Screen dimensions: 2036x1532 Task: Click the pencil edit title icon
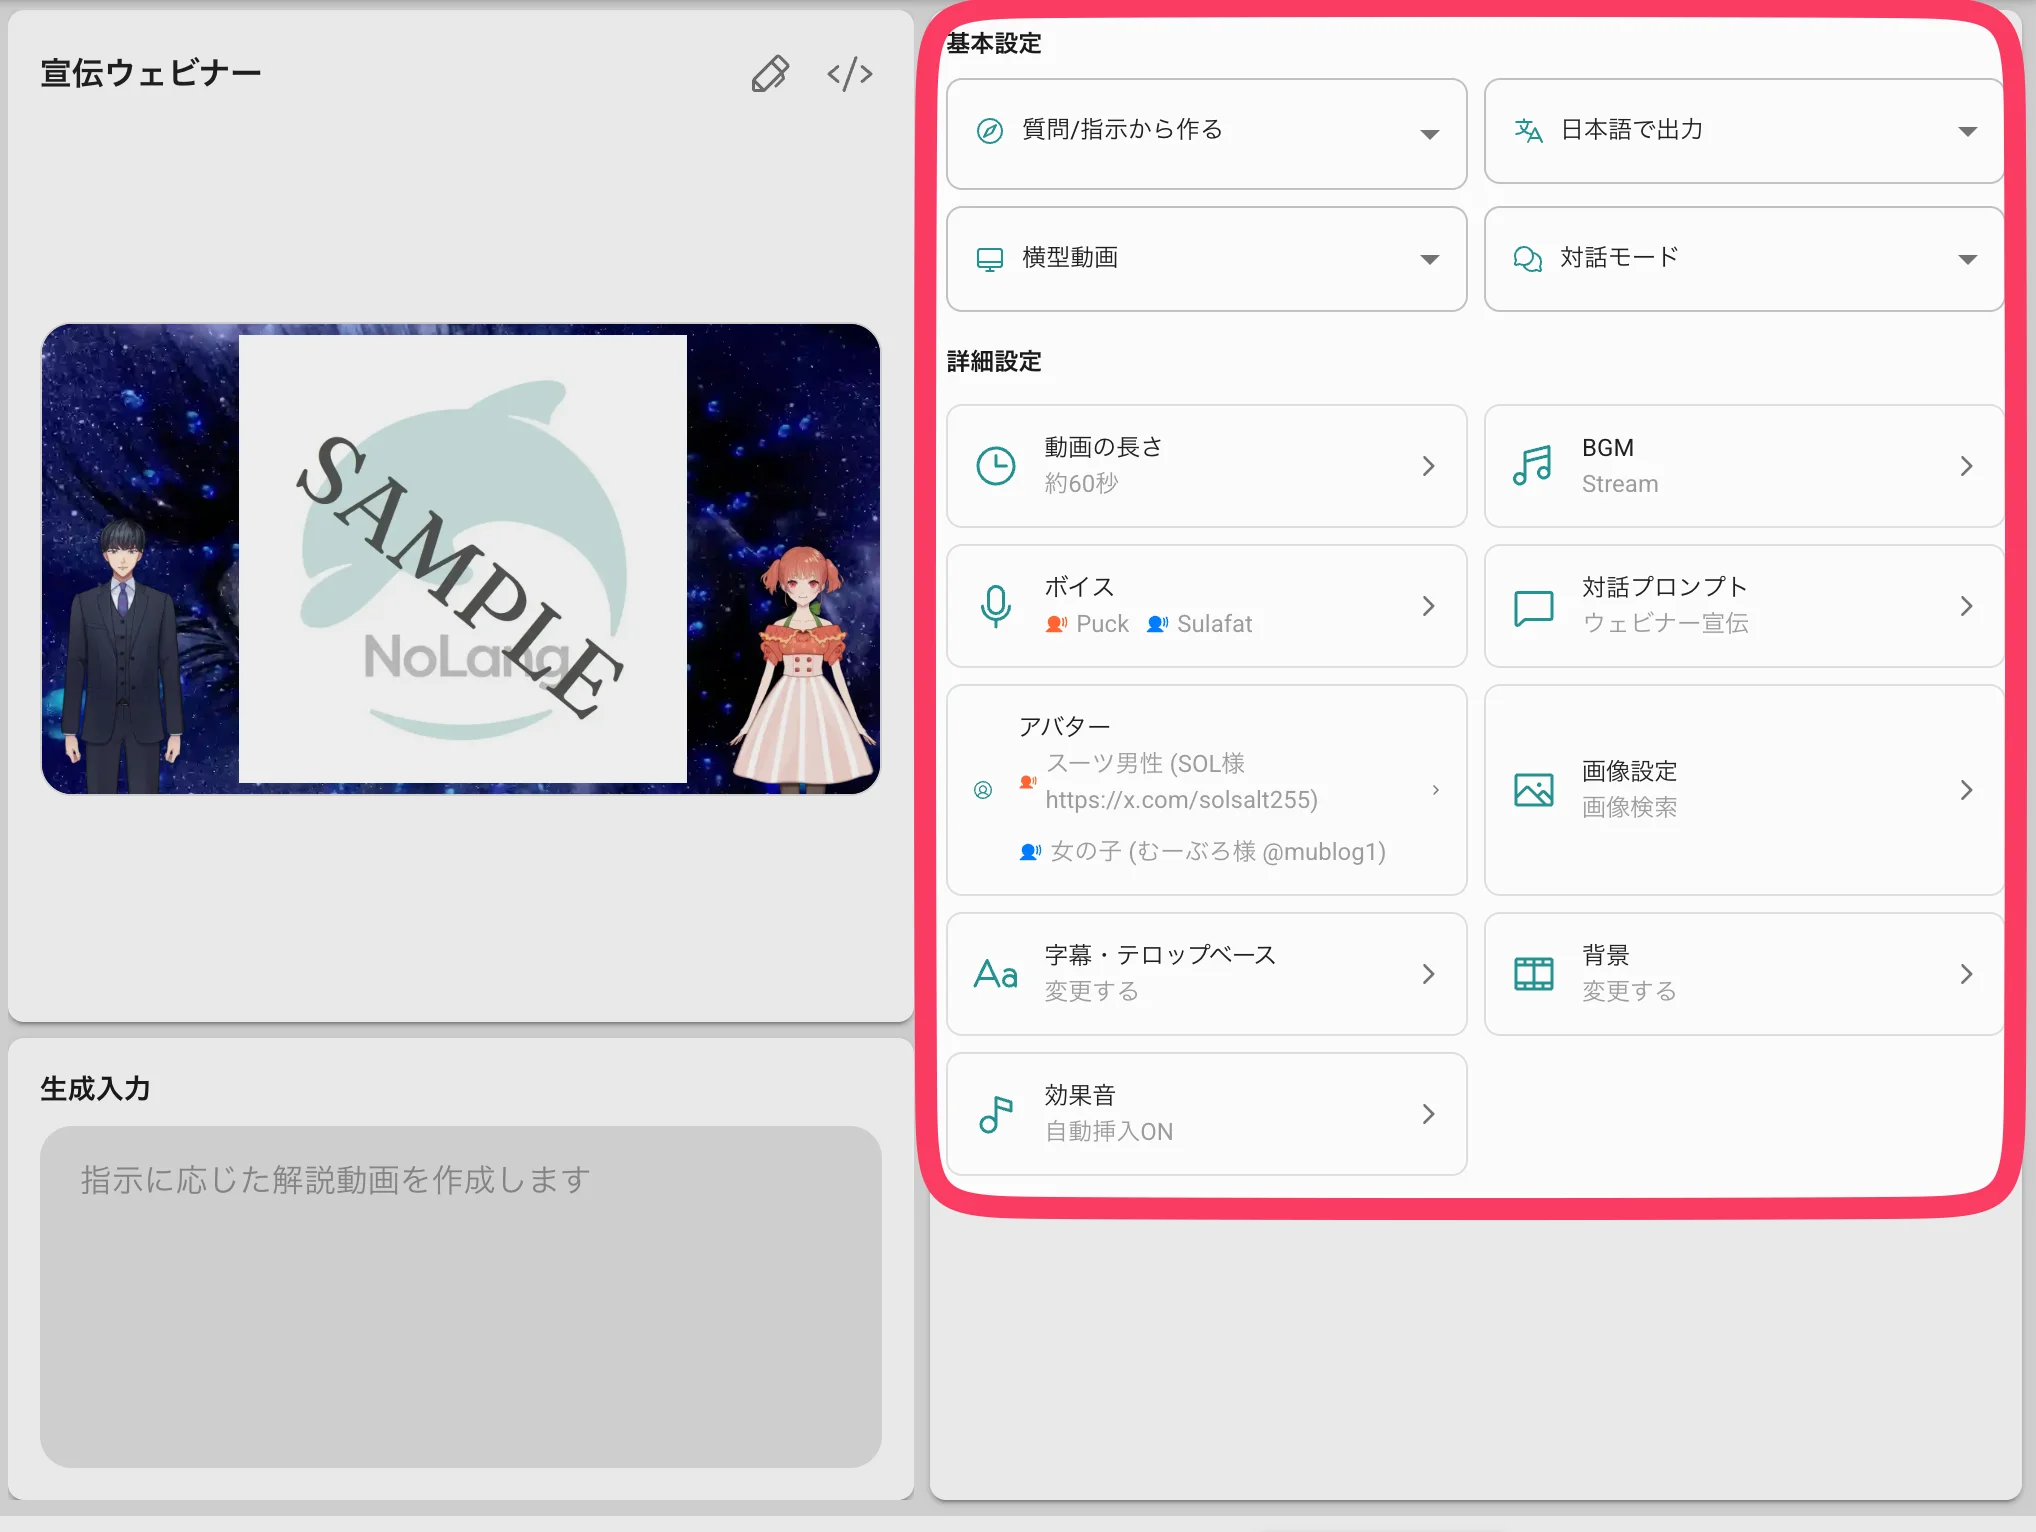point(770,74)
